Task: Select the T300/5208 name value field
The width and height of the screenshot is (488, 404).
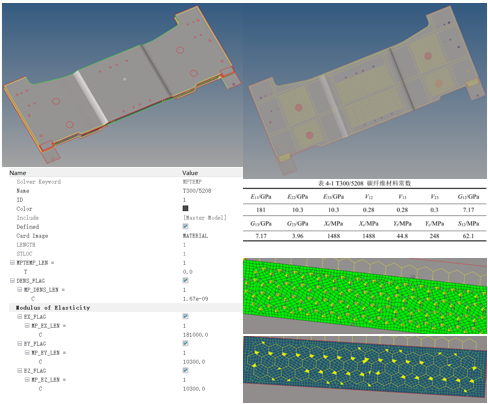Action: [x=197, y=191]
